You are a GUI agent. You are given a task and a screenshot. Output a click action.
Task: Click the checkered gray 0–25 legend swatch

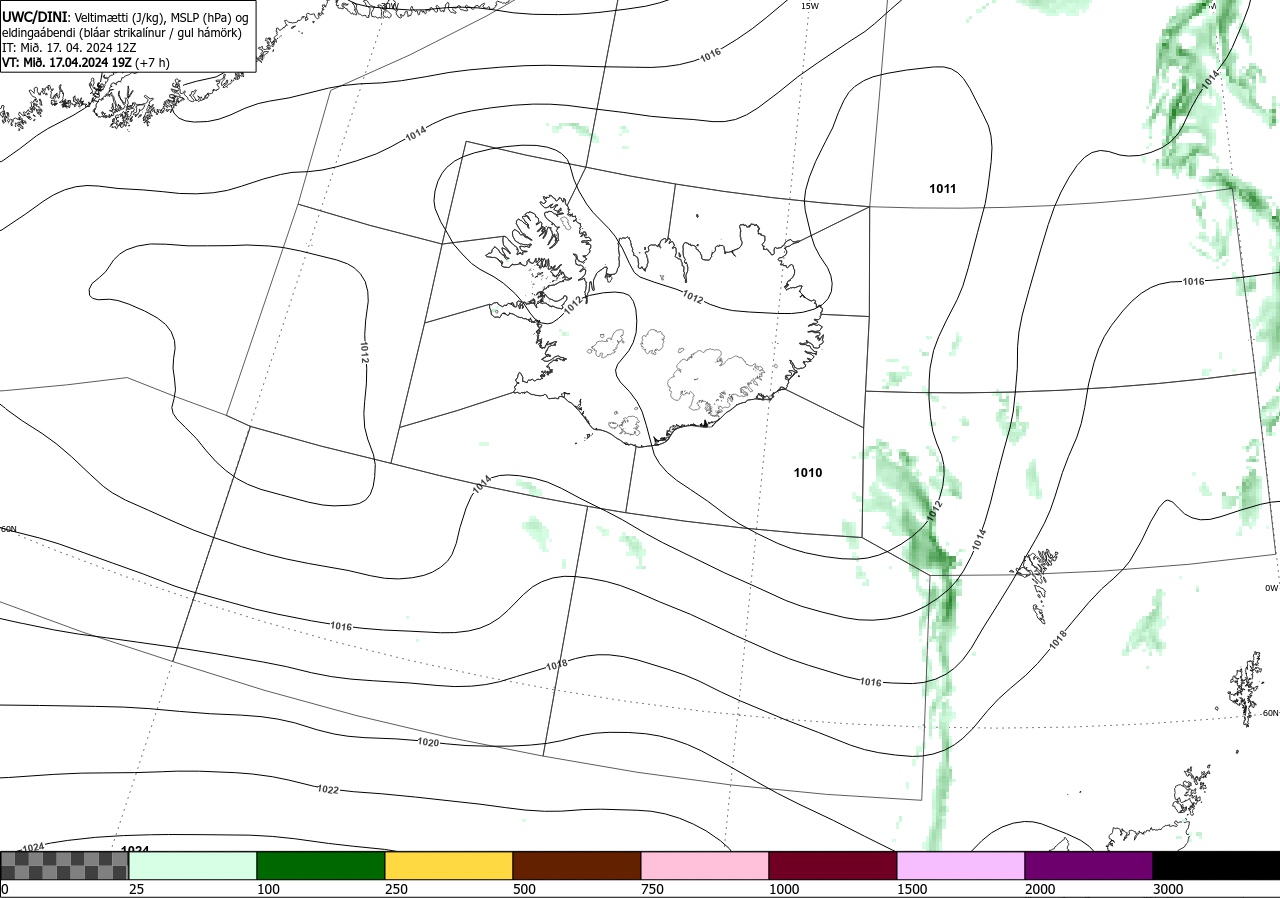click(x=65, y=865)
